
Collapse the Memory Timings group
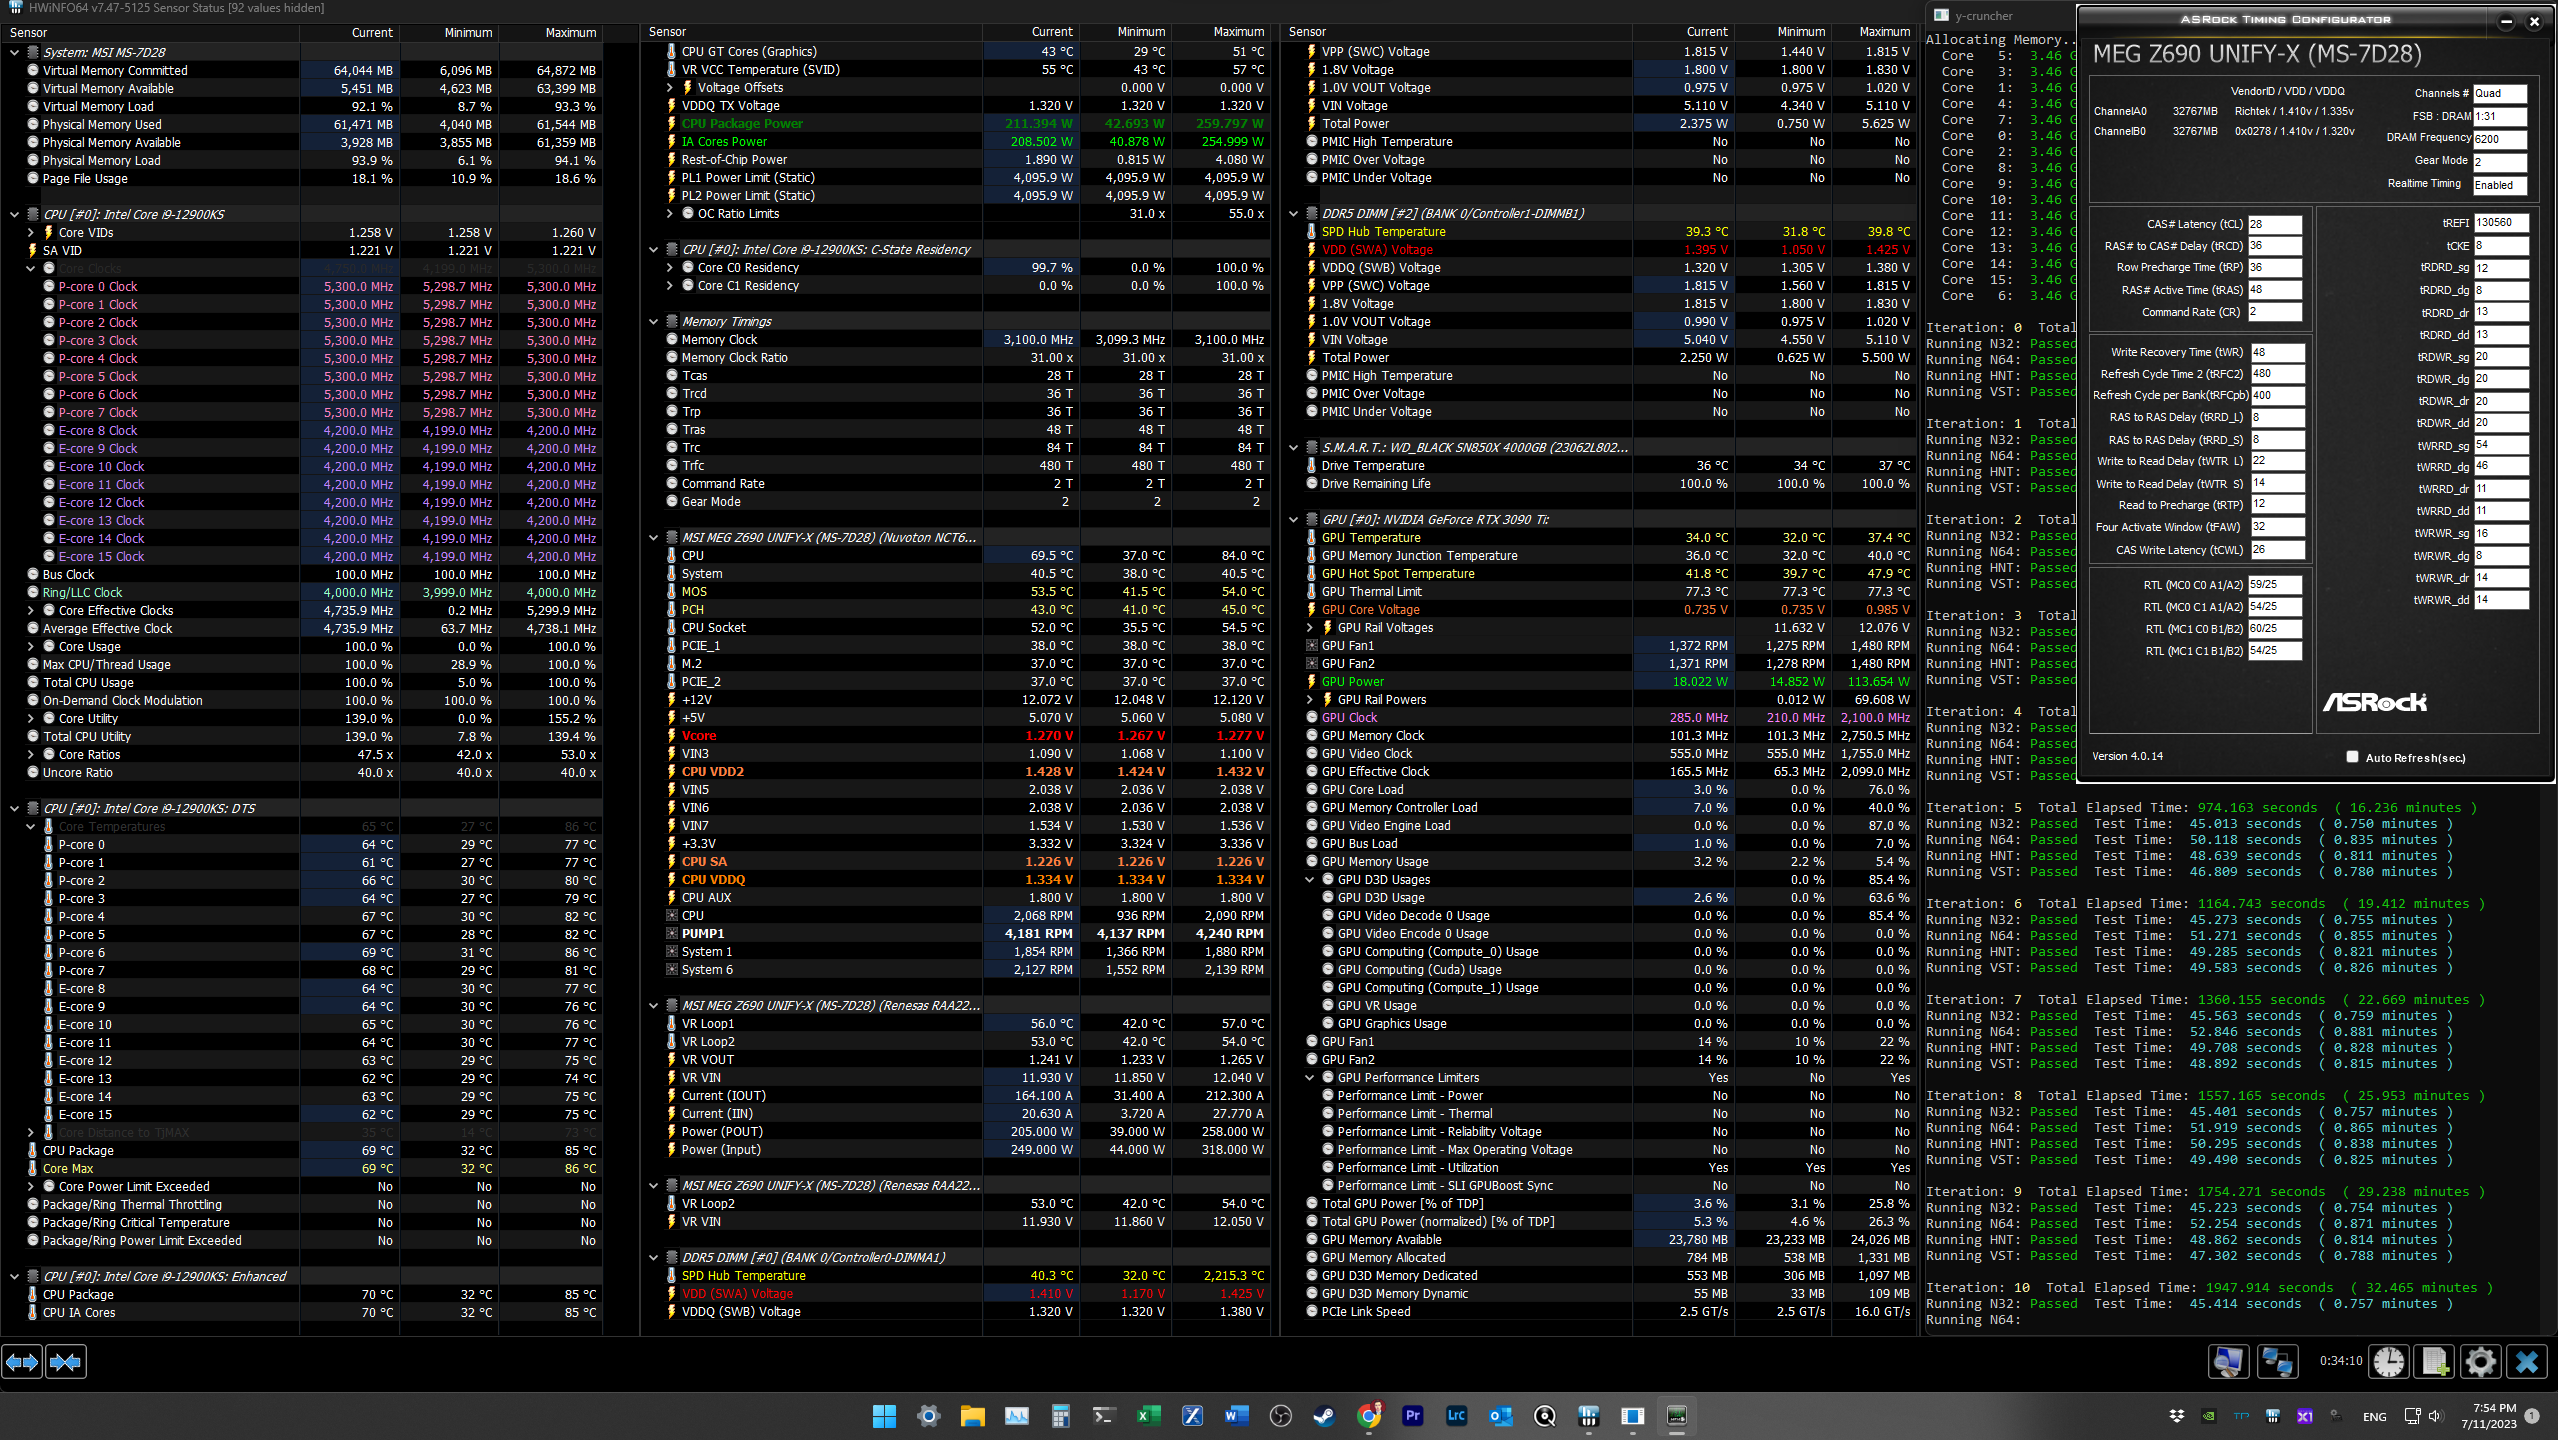click(654, 322)
